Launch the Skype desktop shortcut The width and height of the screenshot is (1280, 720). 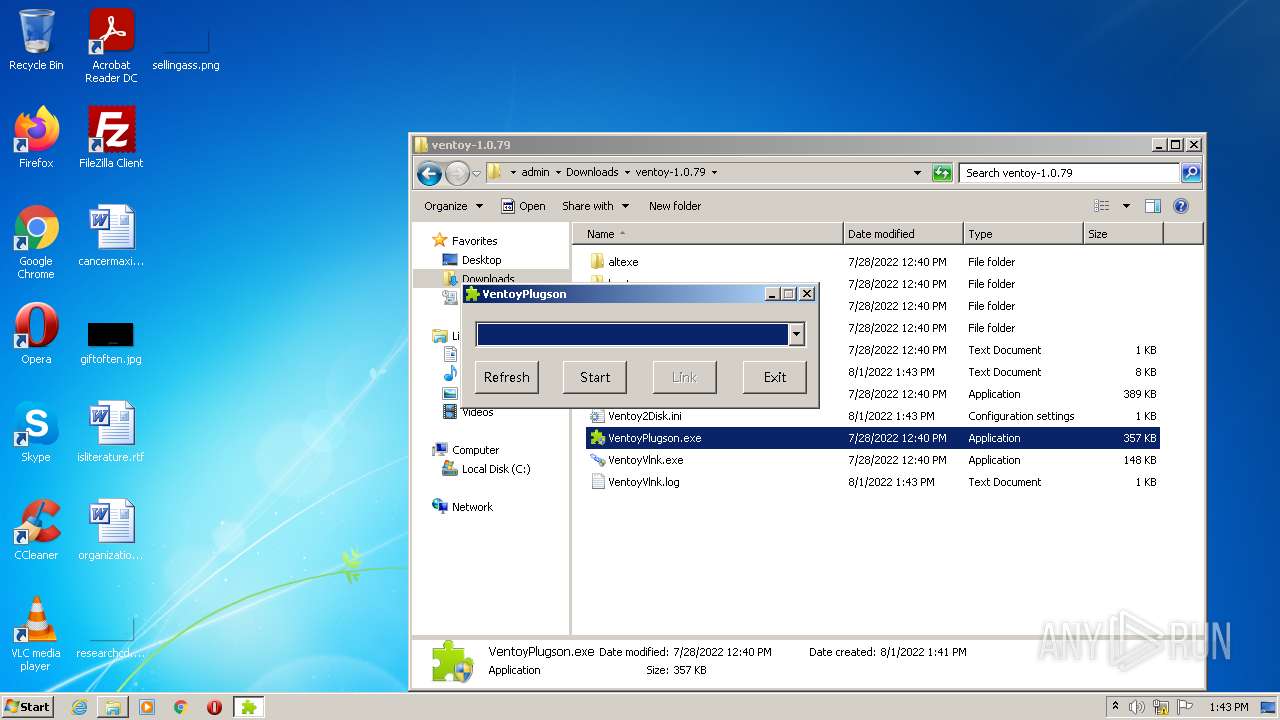point(36,432)
